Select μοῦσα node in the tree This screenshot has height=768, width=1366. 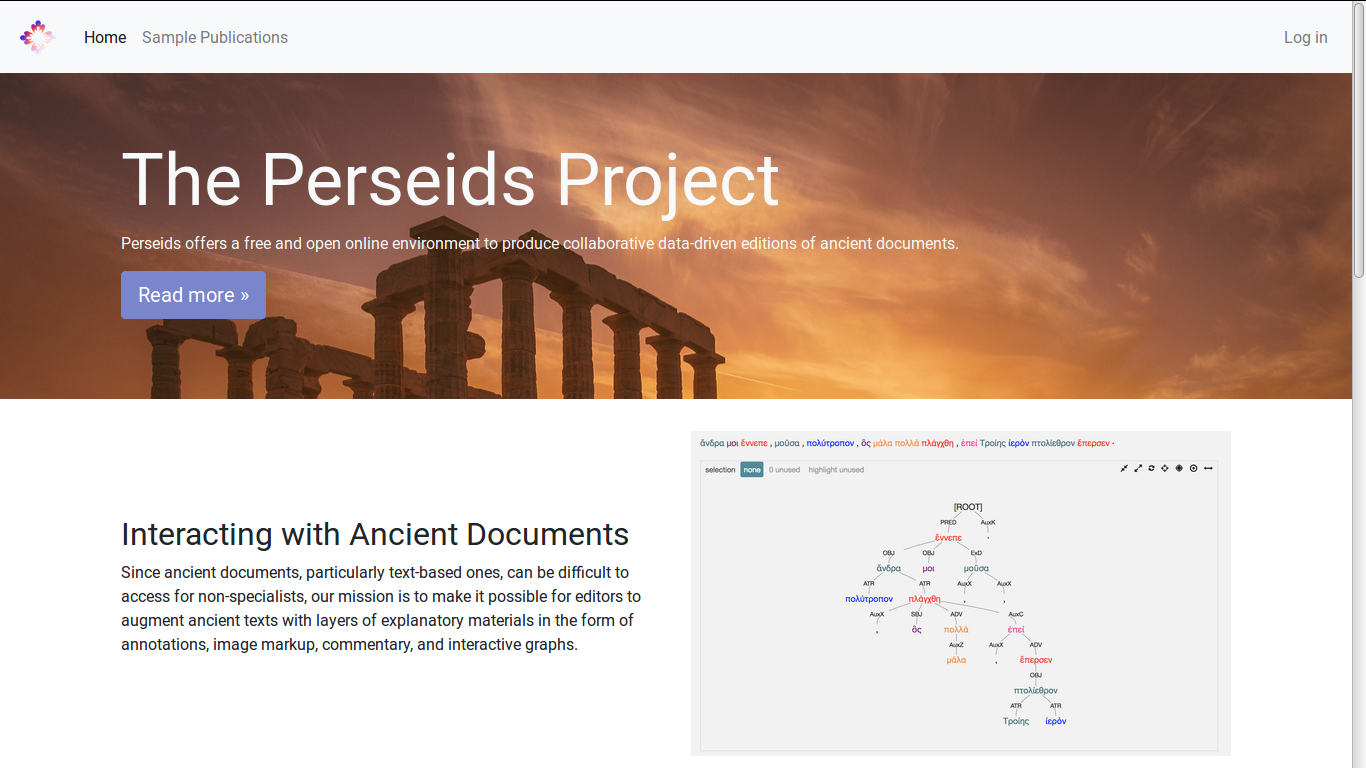[x=976, y=568]
